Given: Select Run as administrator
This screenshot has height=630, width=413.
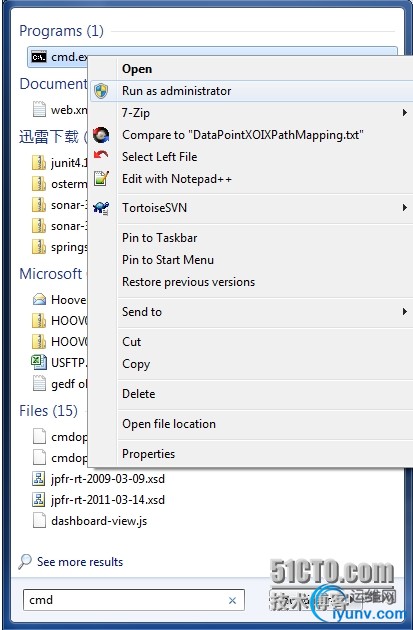Looking at the screenshot, I should pyautogui.click(x=250, y=91).
